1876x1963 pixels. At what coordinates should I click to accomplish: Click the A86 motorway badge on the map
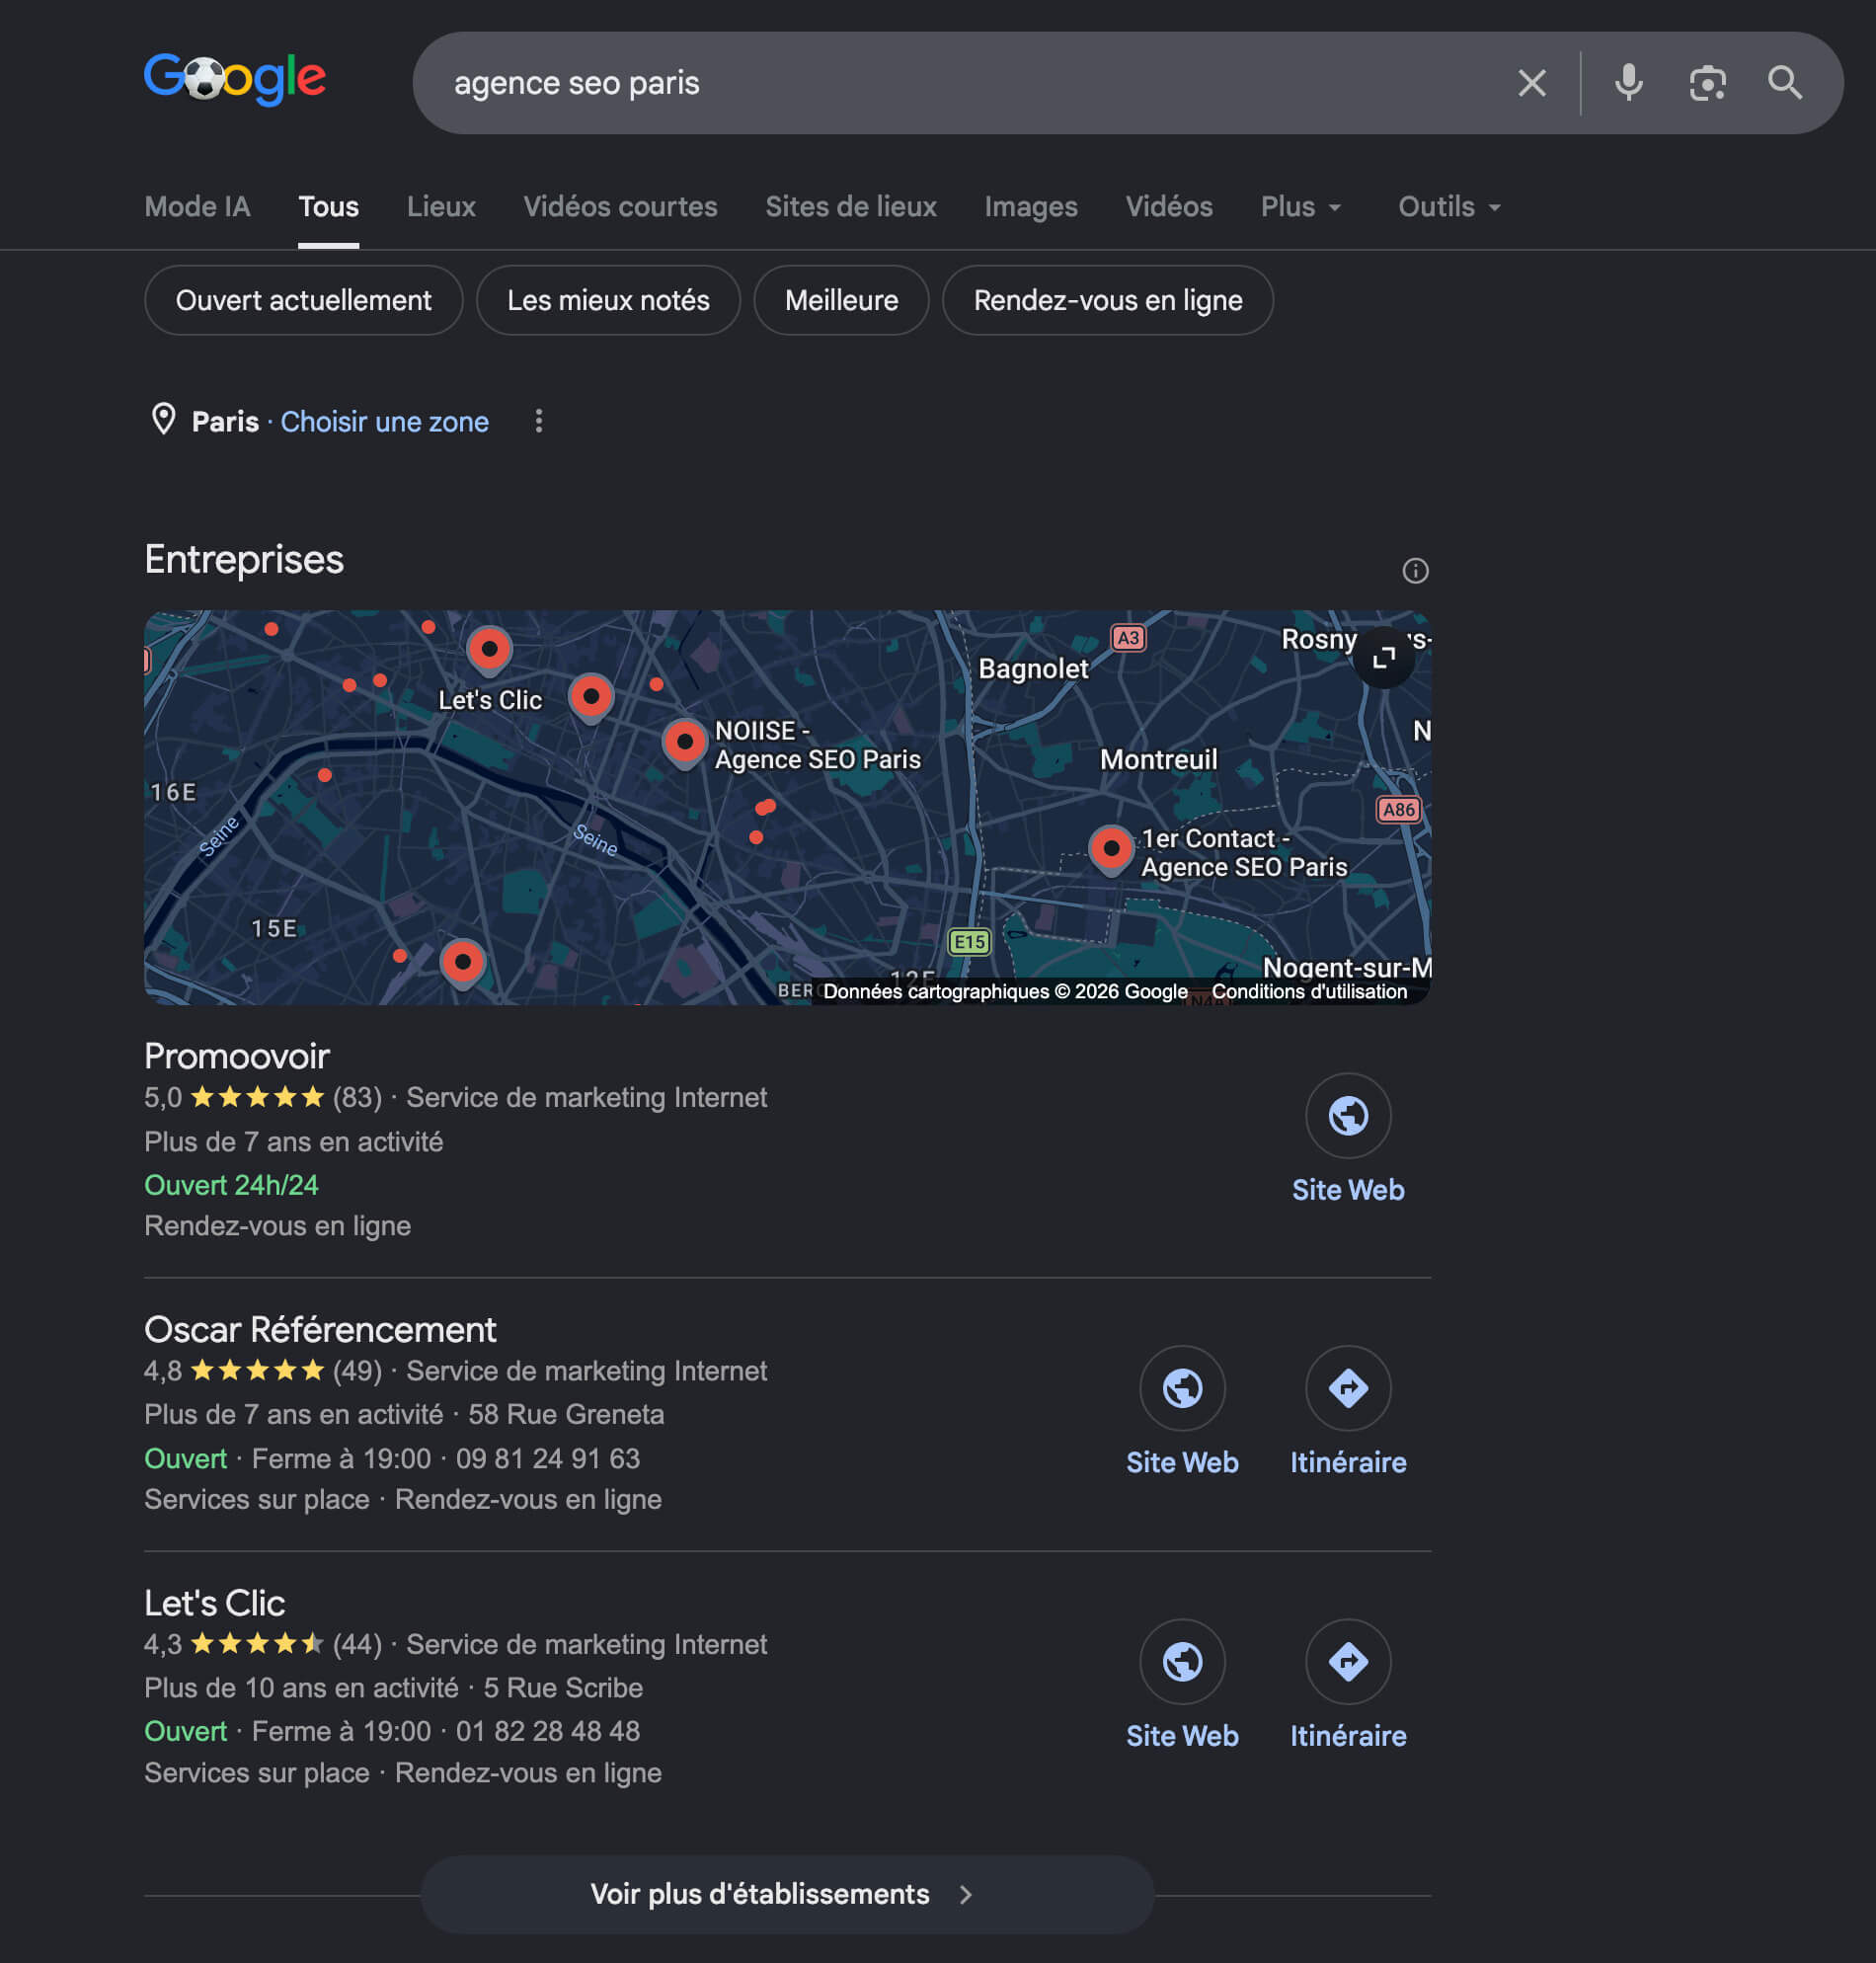(x=1398, y=810)
